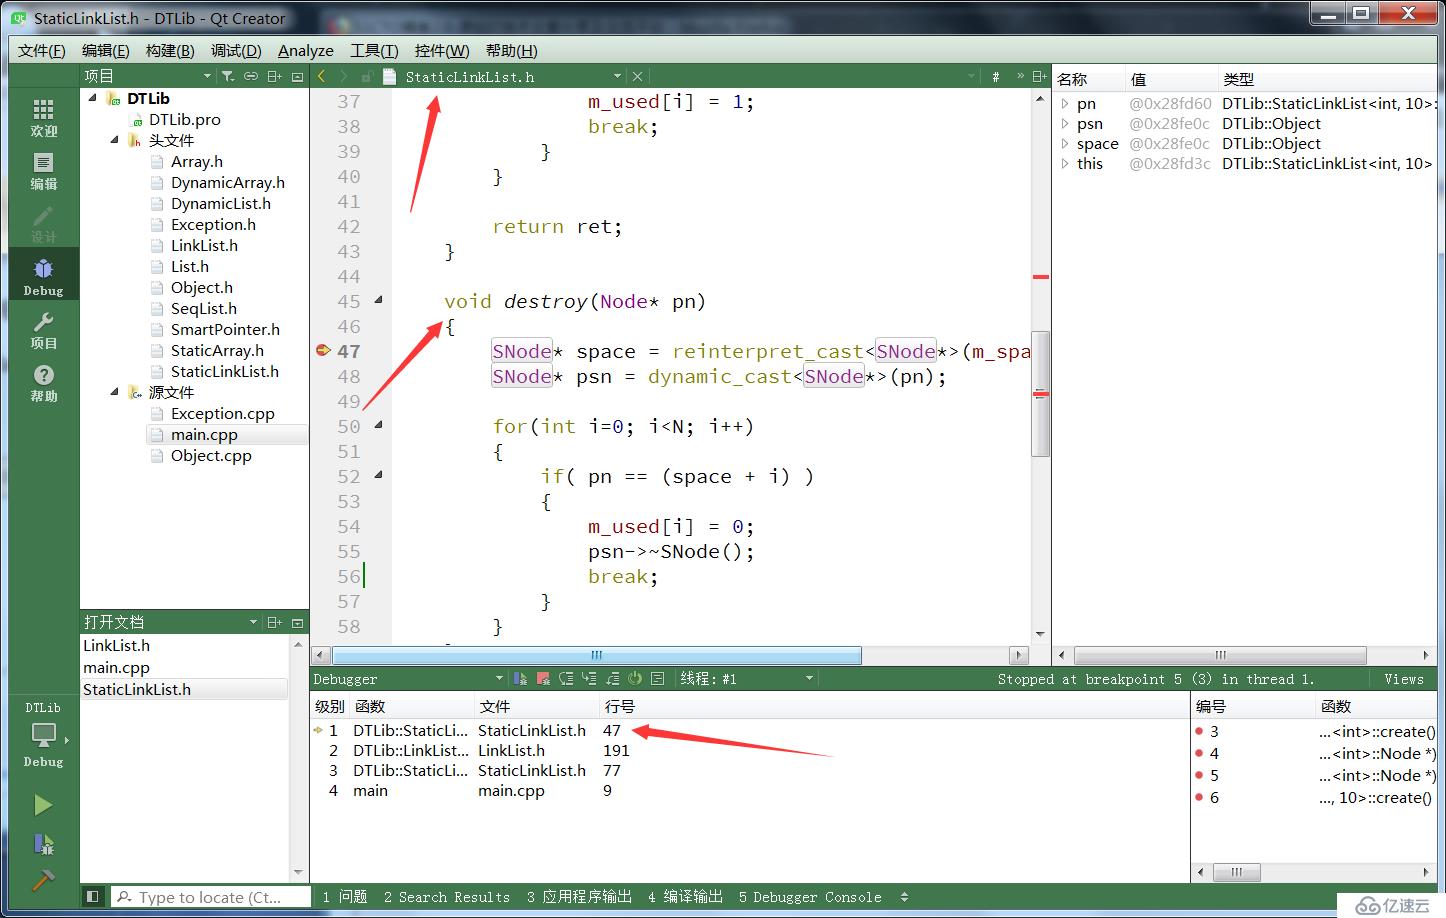
Task: Open 3 应用程序输出 pane
Action: pyautogui.click(x=579, y=897)
